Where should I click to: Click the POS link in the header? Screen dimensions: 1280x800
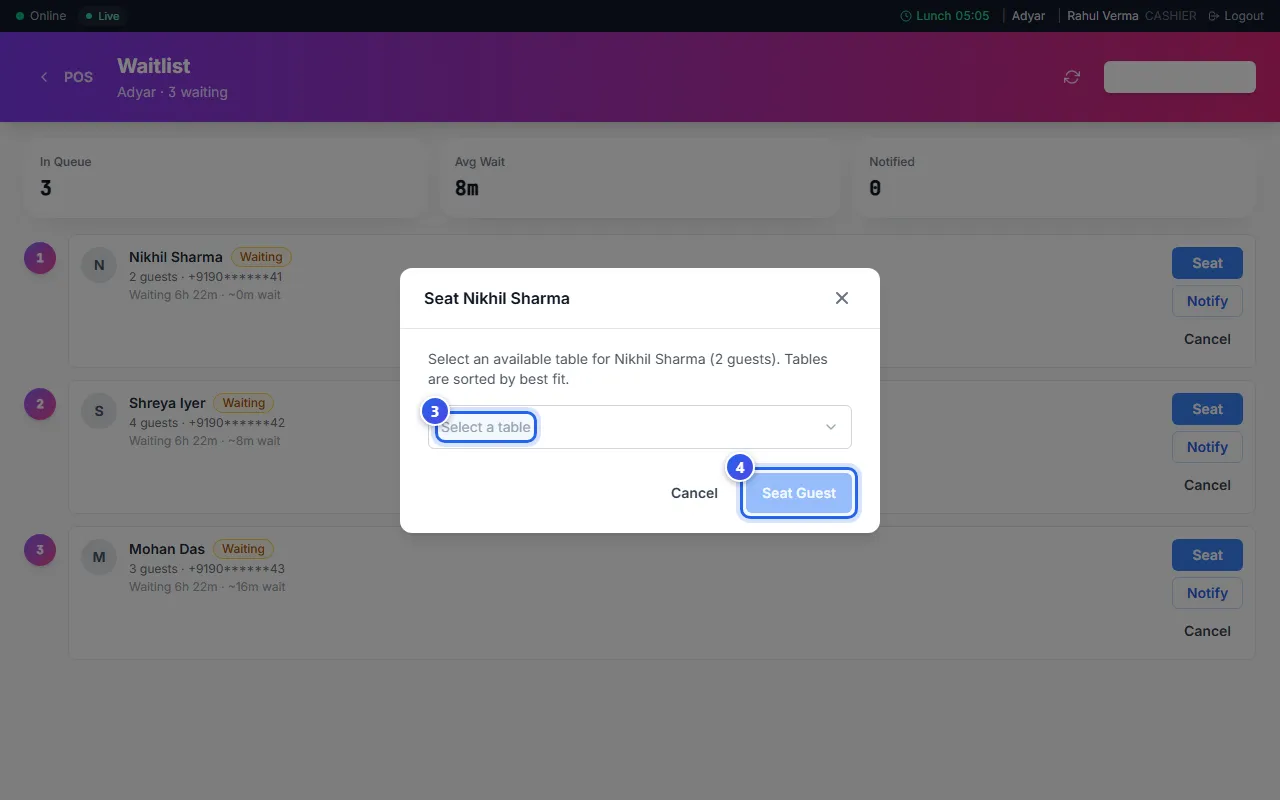[x=78, y=77]
